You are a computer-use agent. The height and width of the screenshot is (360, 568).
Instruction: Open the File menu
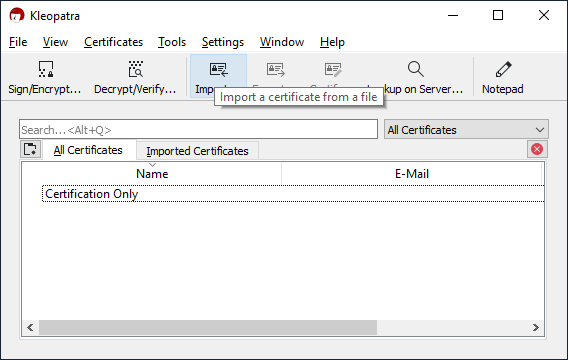(18, 42)
